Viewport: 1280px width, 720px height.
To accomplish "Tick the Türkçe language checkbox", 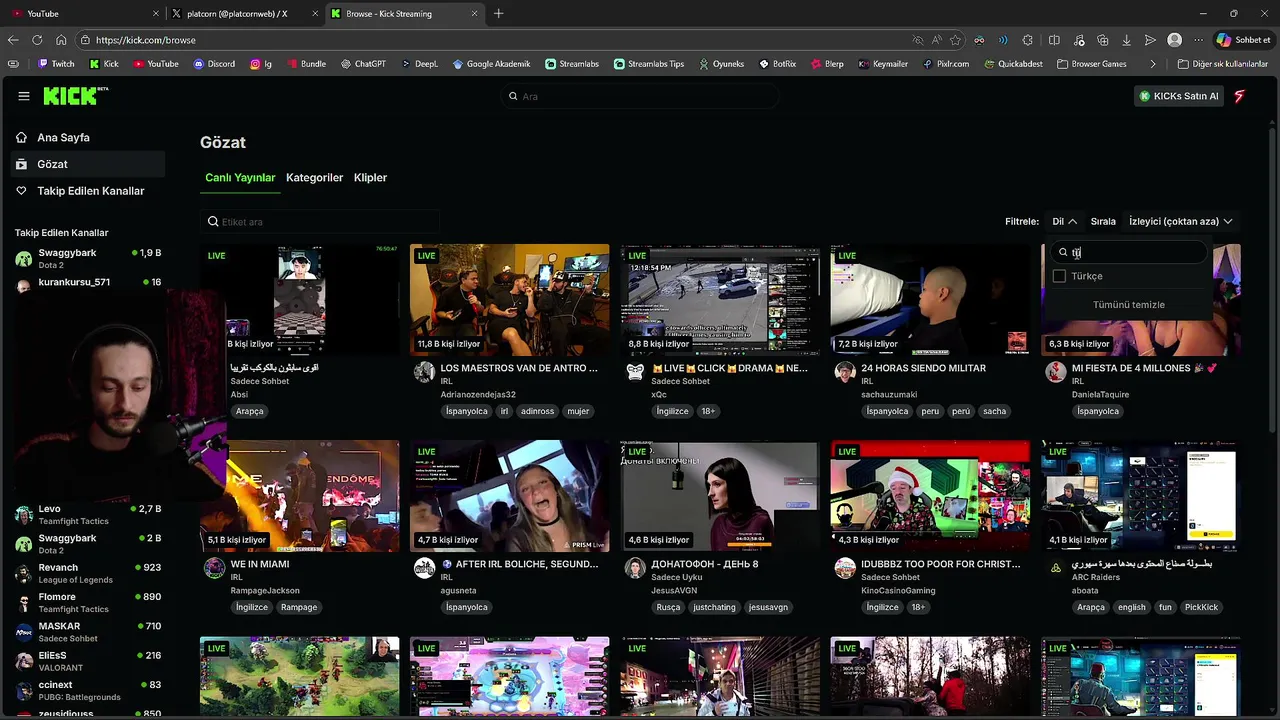I will 1059,276.
